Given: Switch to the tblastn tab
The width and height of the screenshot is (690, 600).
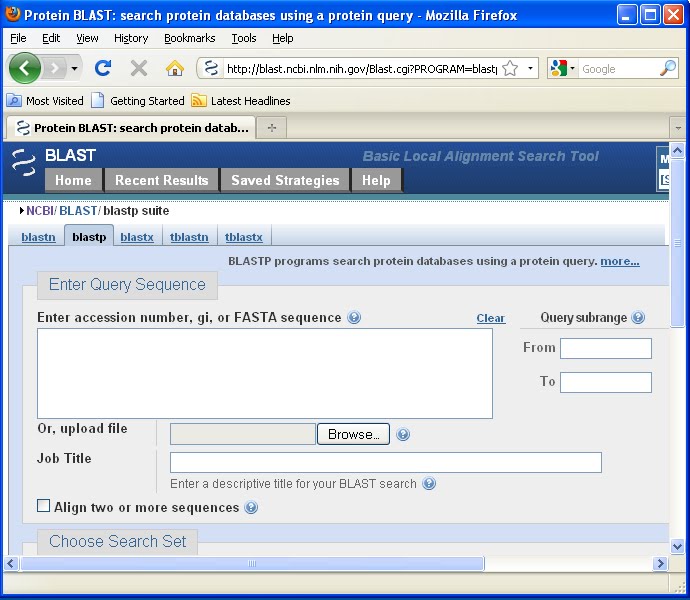Looking at the screenshot, I should tap(189, 237).
